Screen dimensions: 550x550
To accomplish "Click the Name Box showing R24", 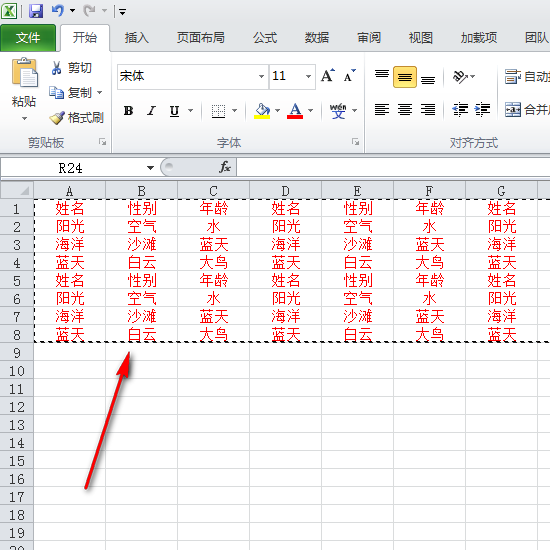I will (x=71, y=168).
